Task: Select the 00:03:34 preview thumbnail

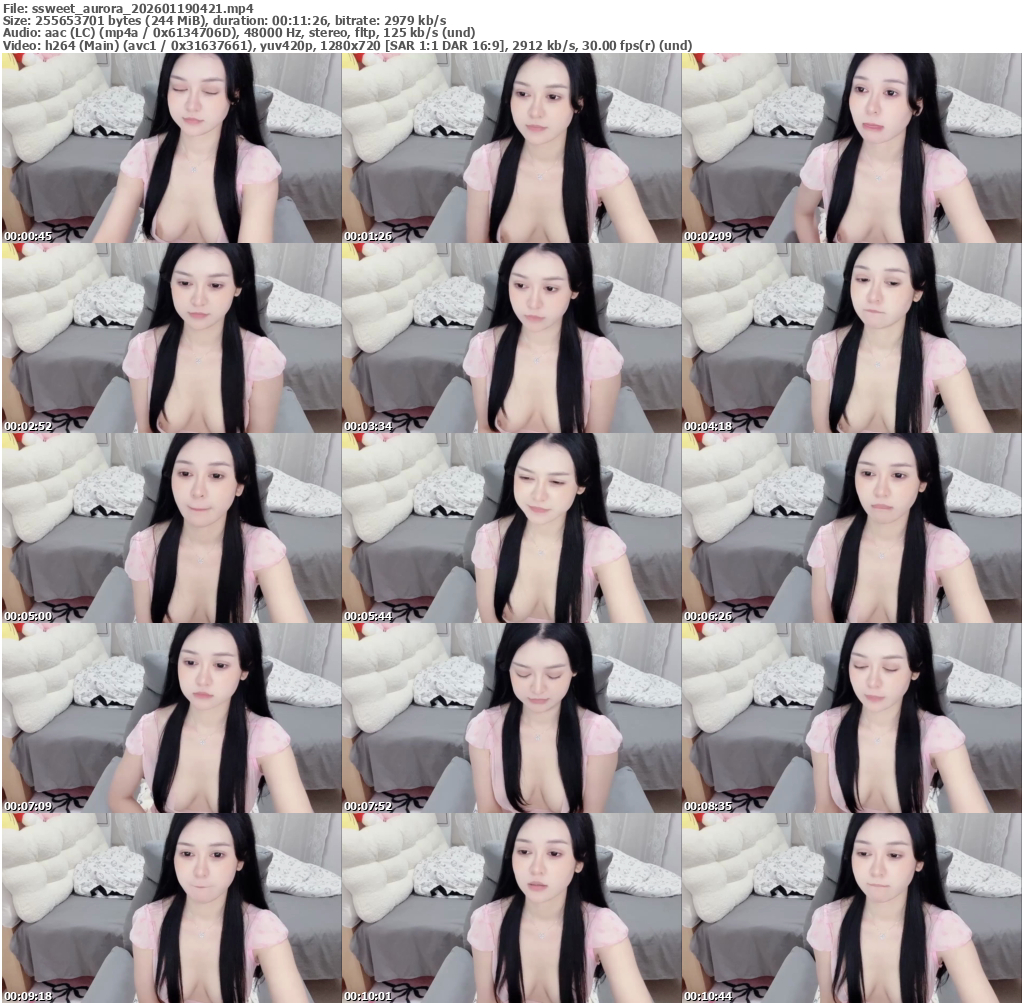Action: pos(511,338)
